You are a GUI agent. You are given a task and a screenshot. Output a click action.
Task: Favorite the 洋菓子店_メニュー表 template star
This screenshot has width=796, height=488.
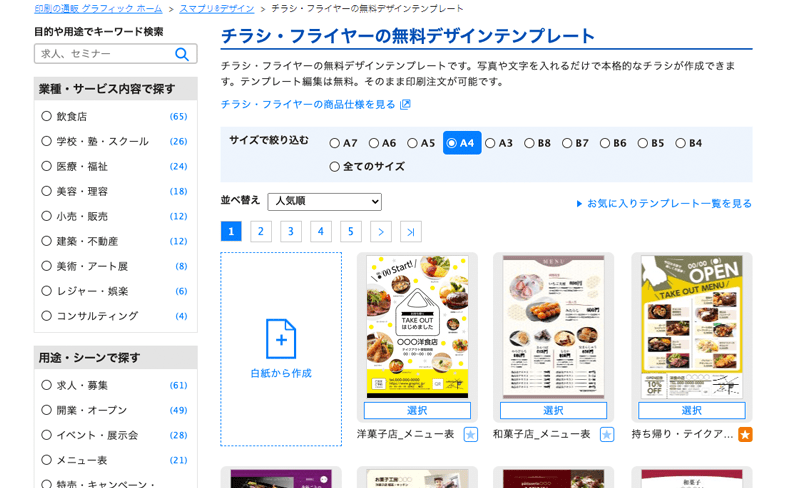pyautogui.click(x=471, y=435)
